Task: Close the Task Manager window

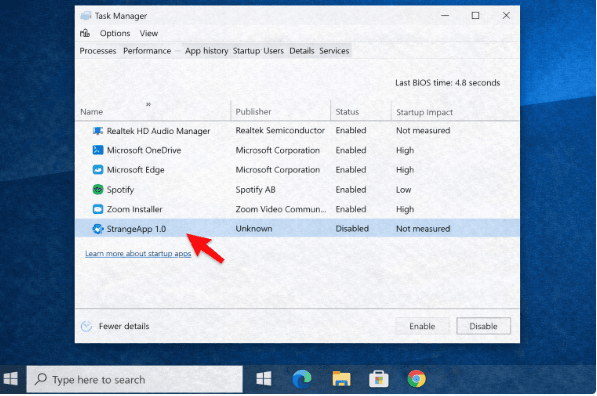Action: pyautogui.click(x=506, y=15)
